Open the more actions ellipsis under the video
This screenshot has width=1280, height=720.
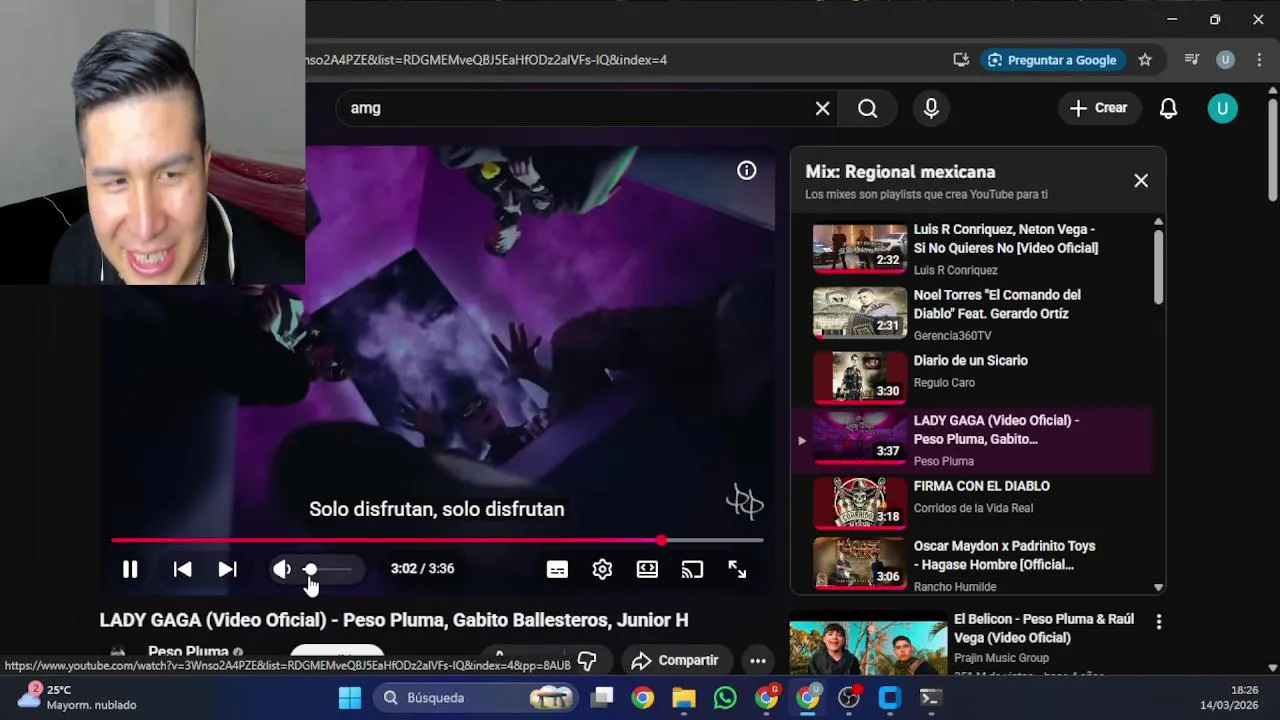pyautogui.click(x=758, y=660)
